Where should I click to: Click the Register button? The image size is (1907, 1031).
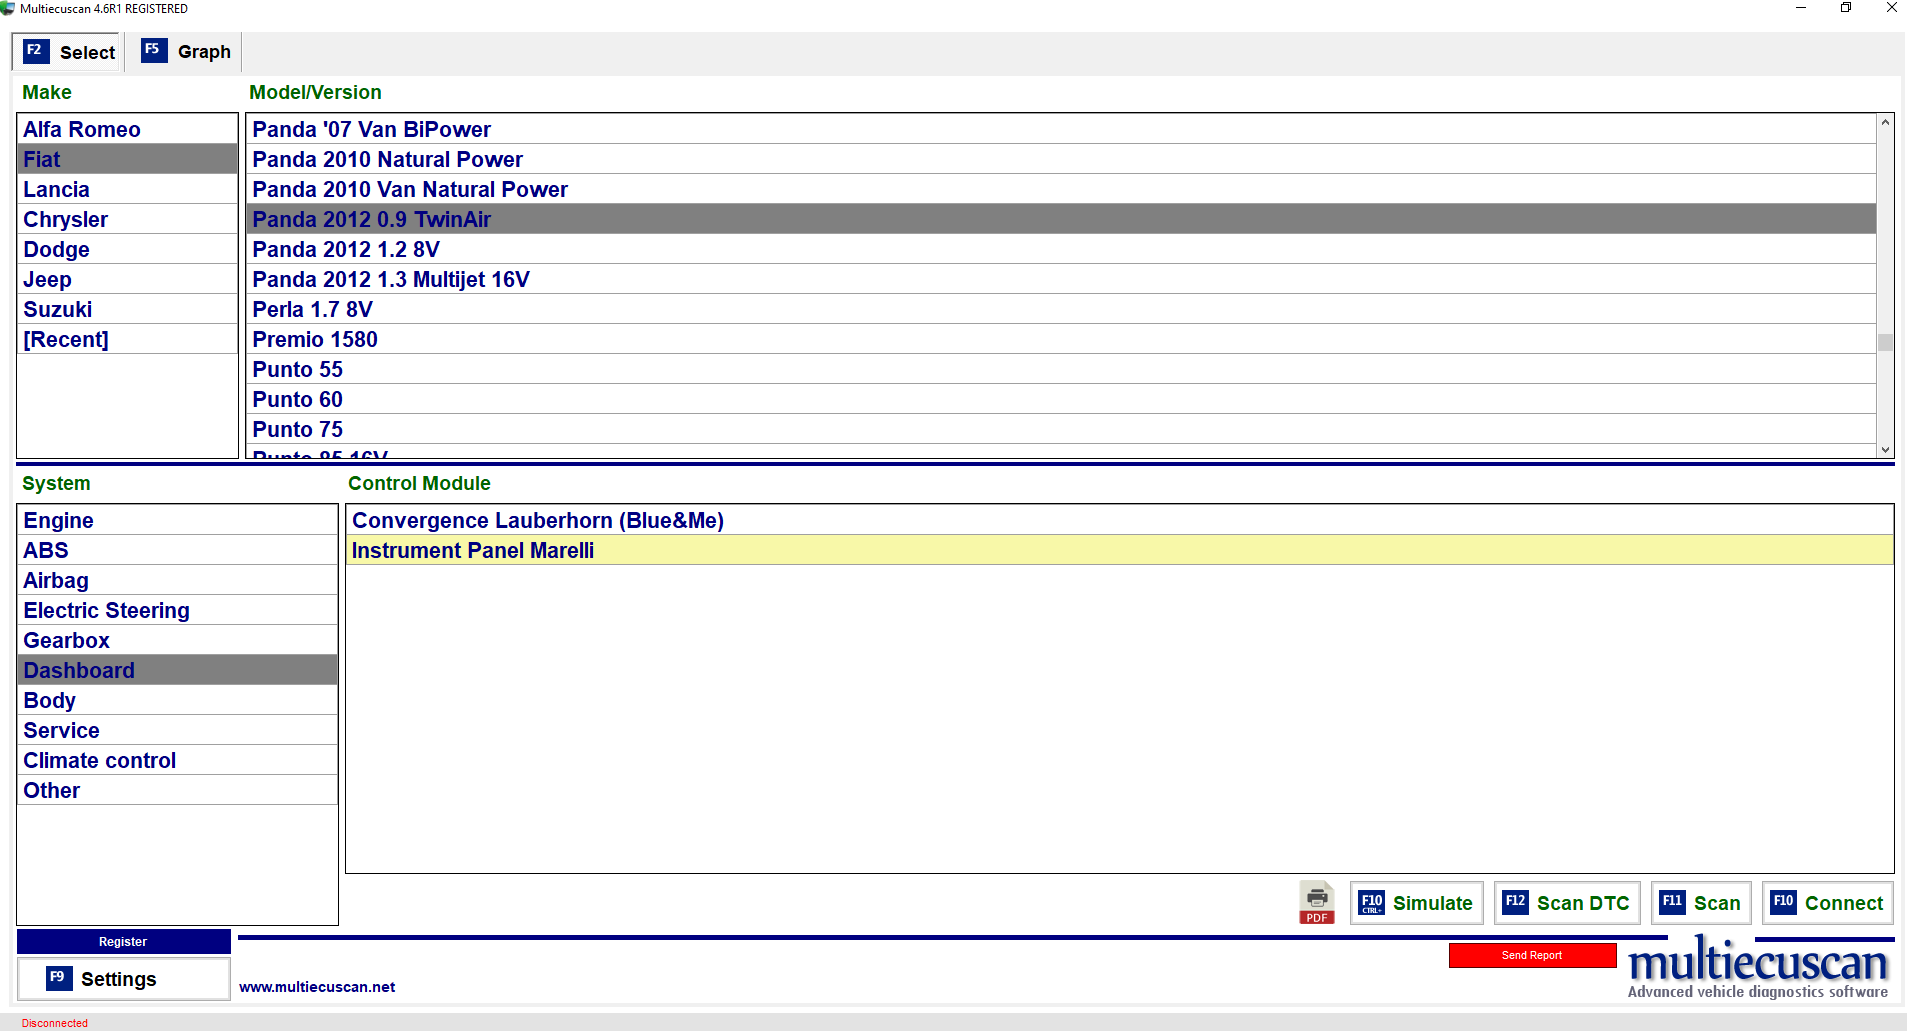123,941
